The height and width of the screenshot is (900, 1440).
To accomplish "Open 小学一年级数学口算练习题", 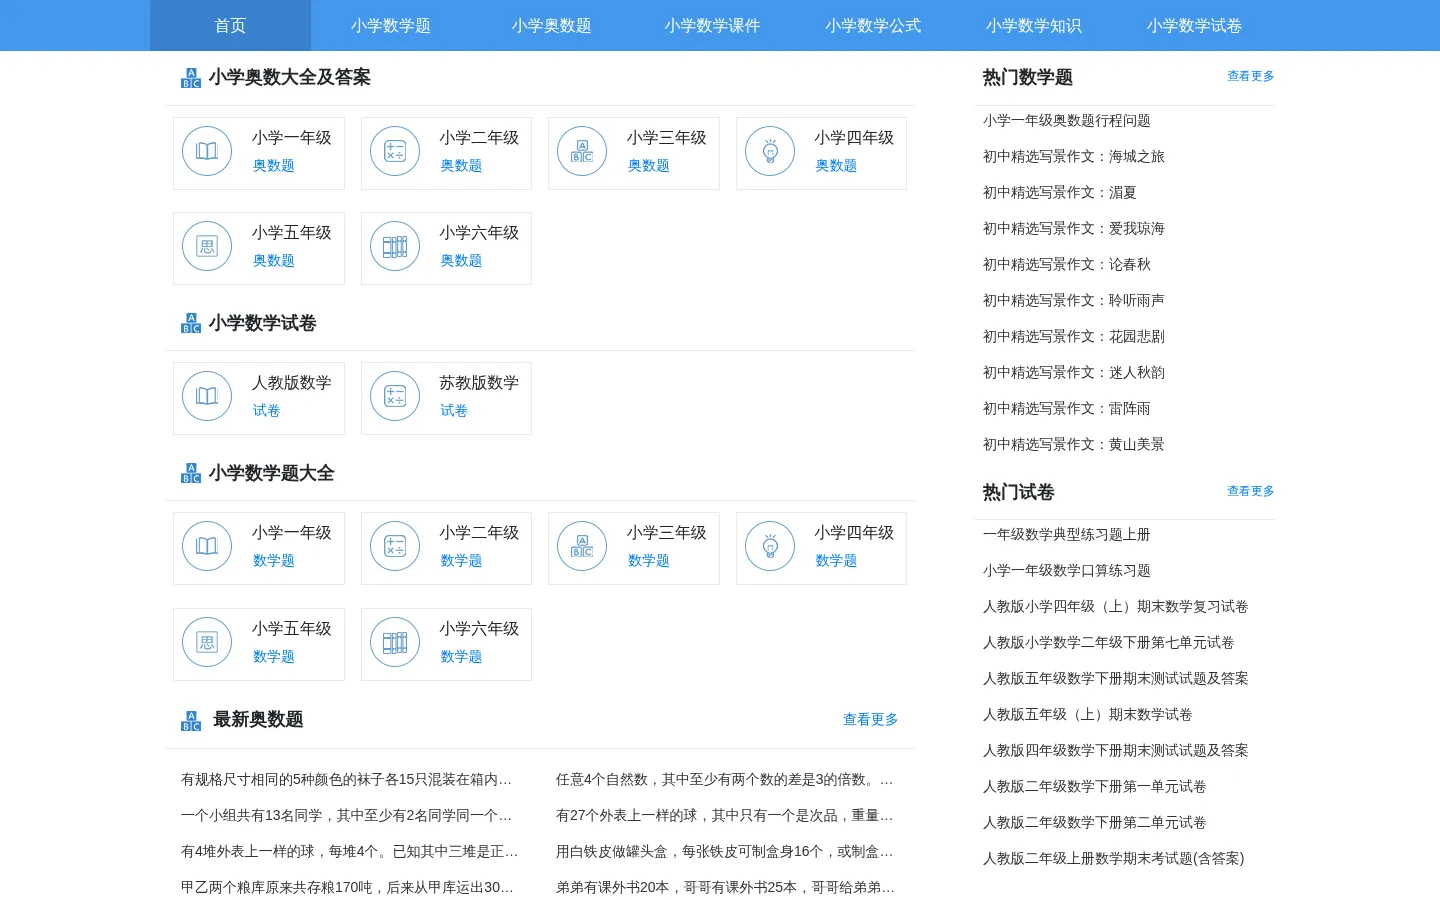I will 1067,571.
